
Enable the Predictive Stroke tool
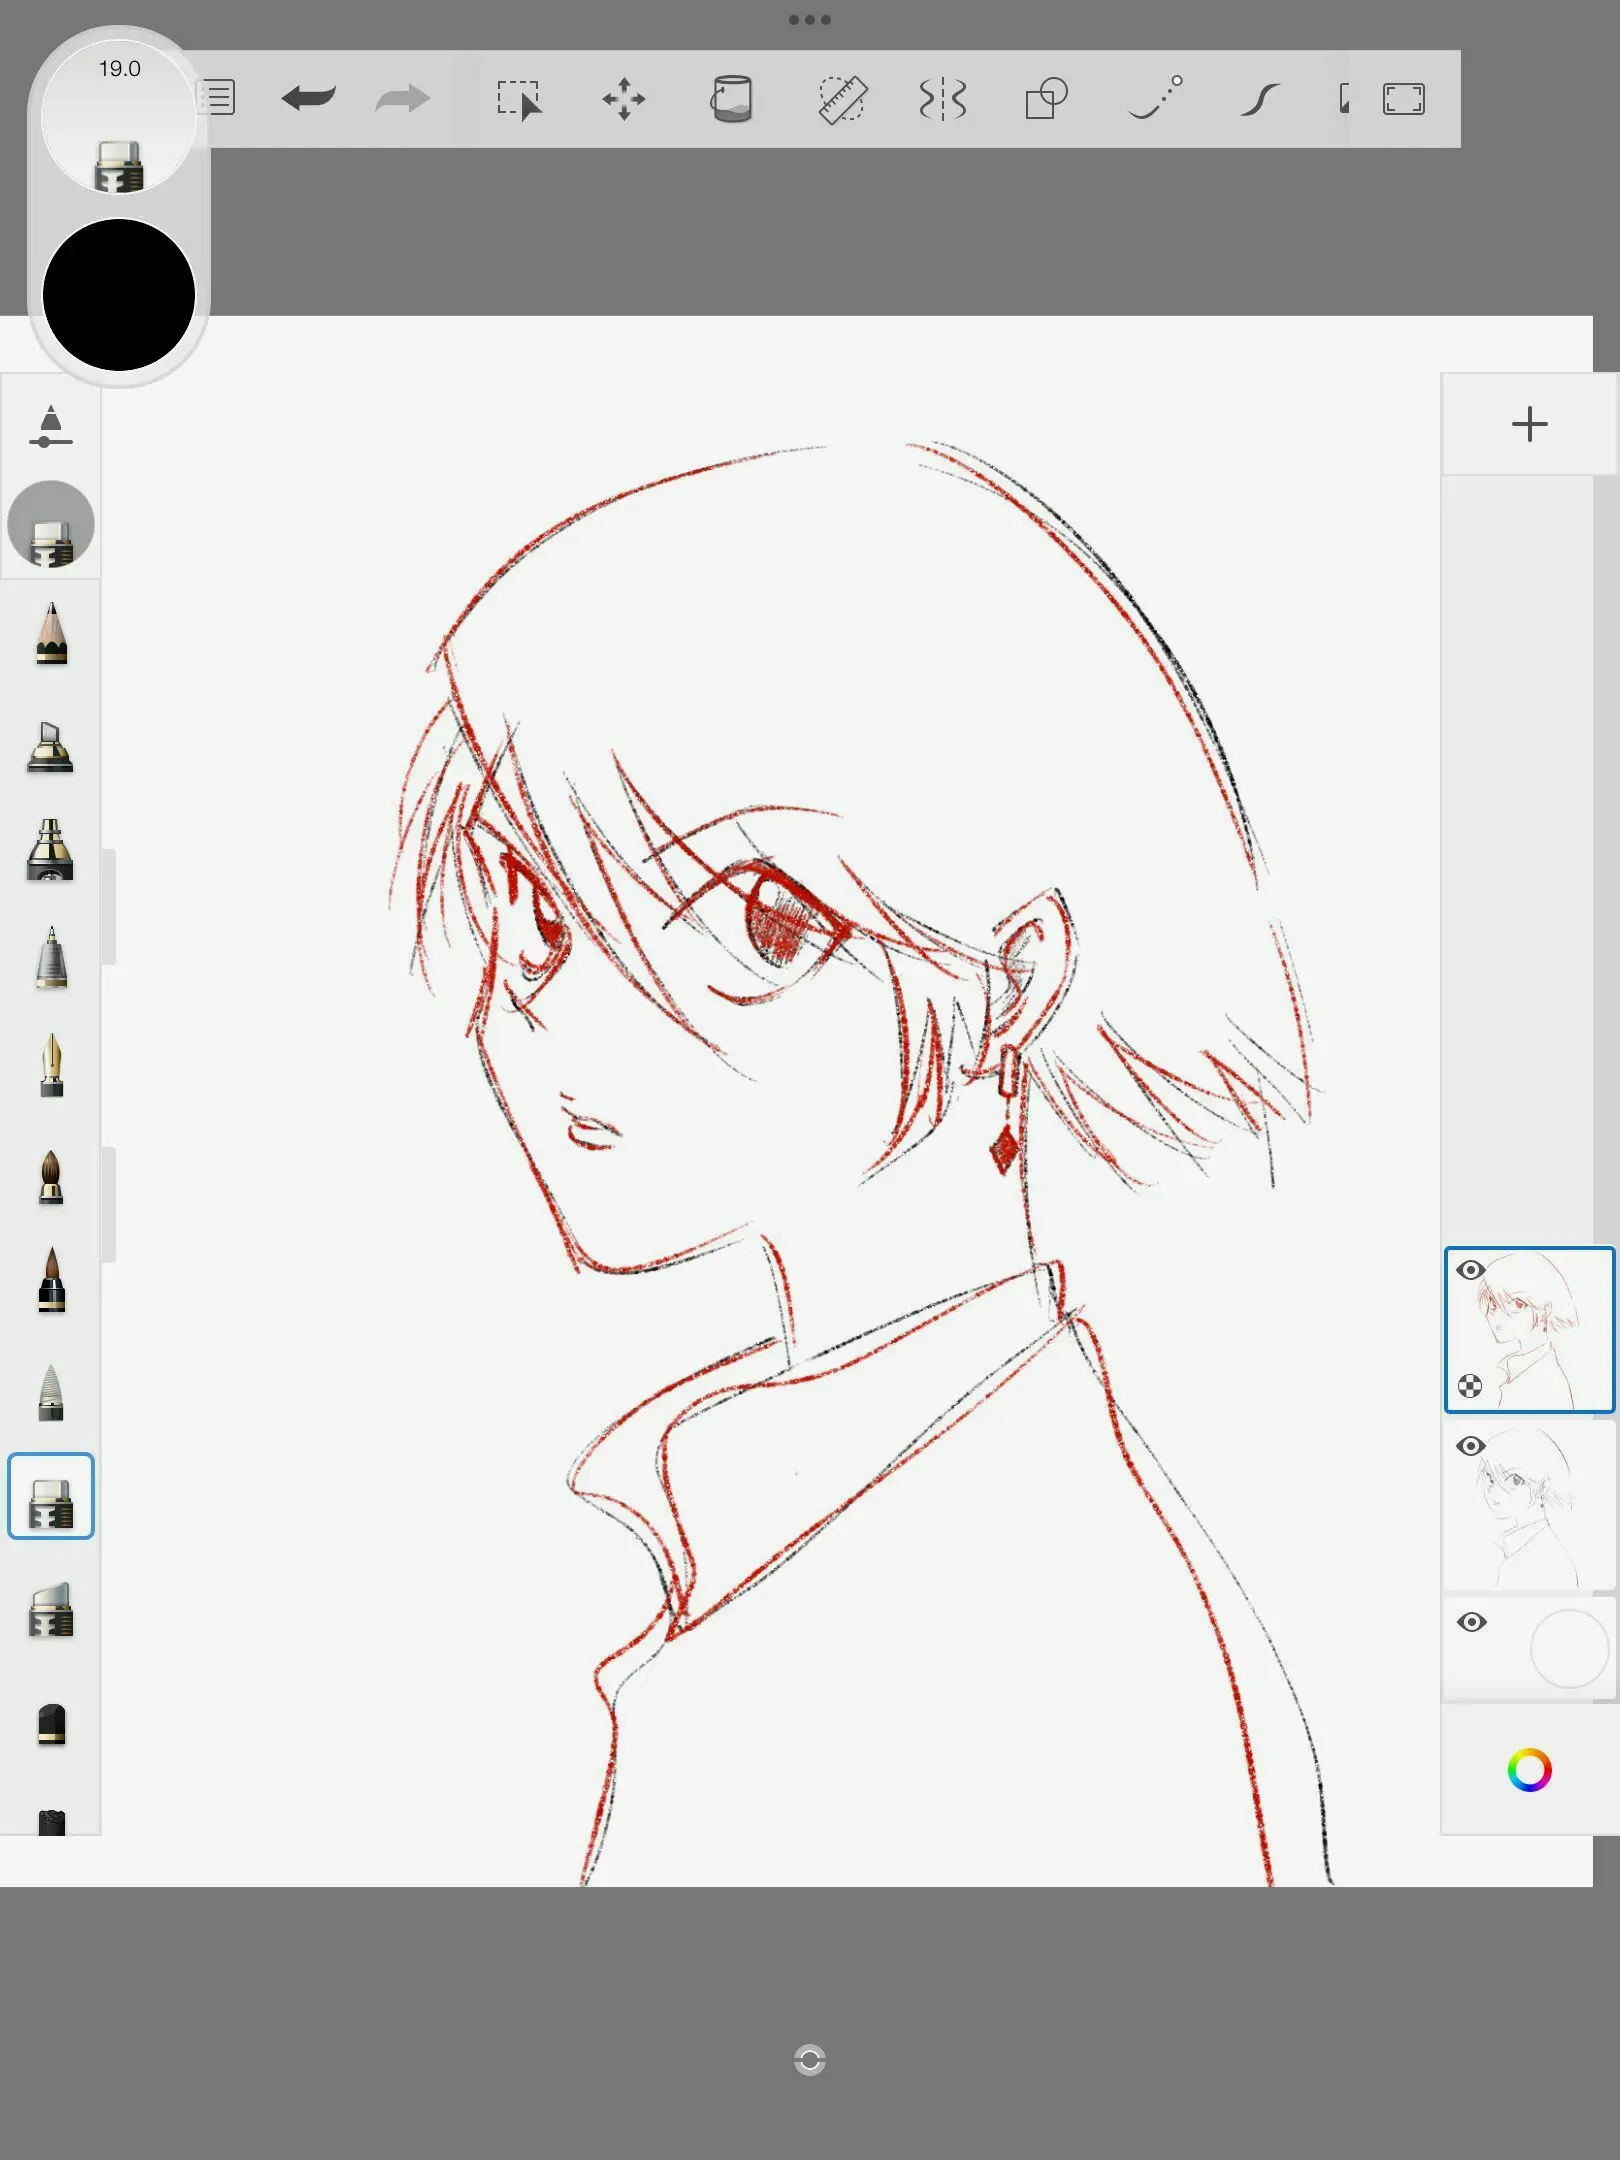click(x=1155, y=98)
